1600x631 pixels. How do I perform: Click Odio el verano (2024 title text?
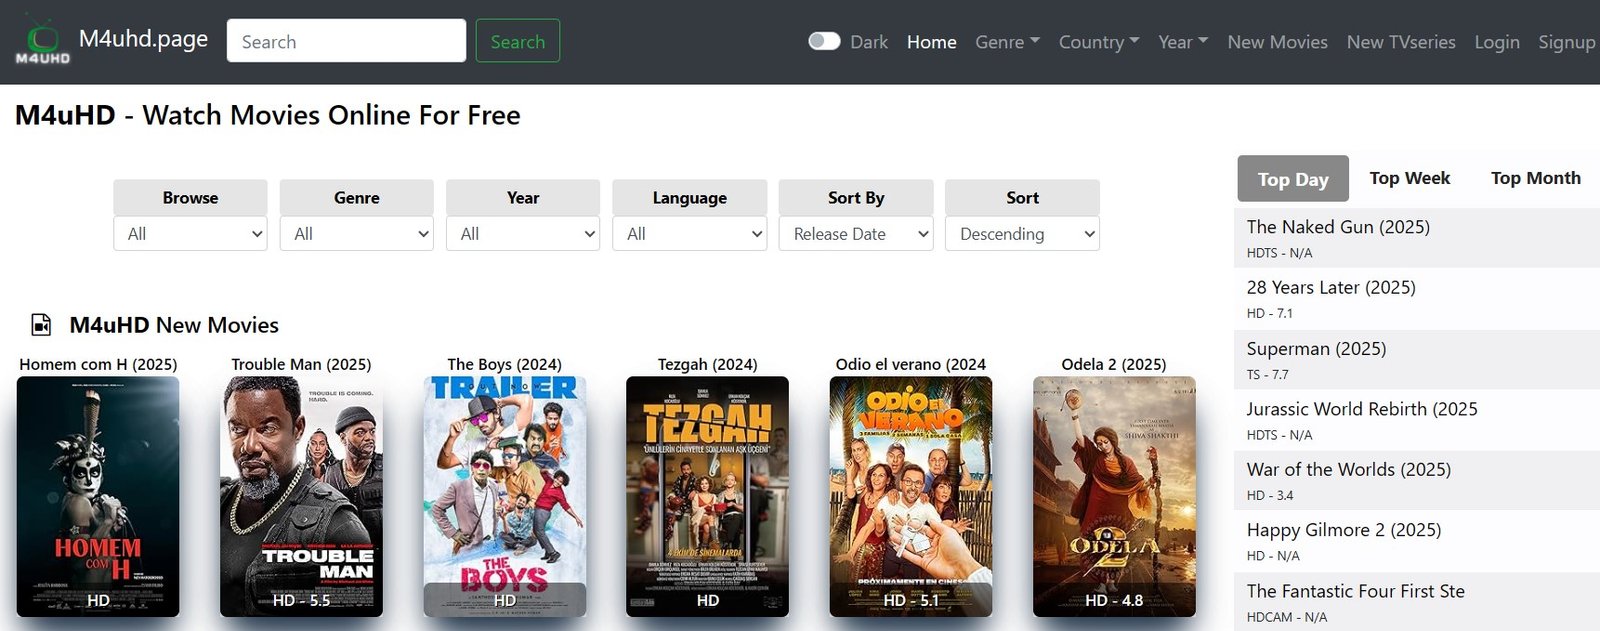point(911,364)
